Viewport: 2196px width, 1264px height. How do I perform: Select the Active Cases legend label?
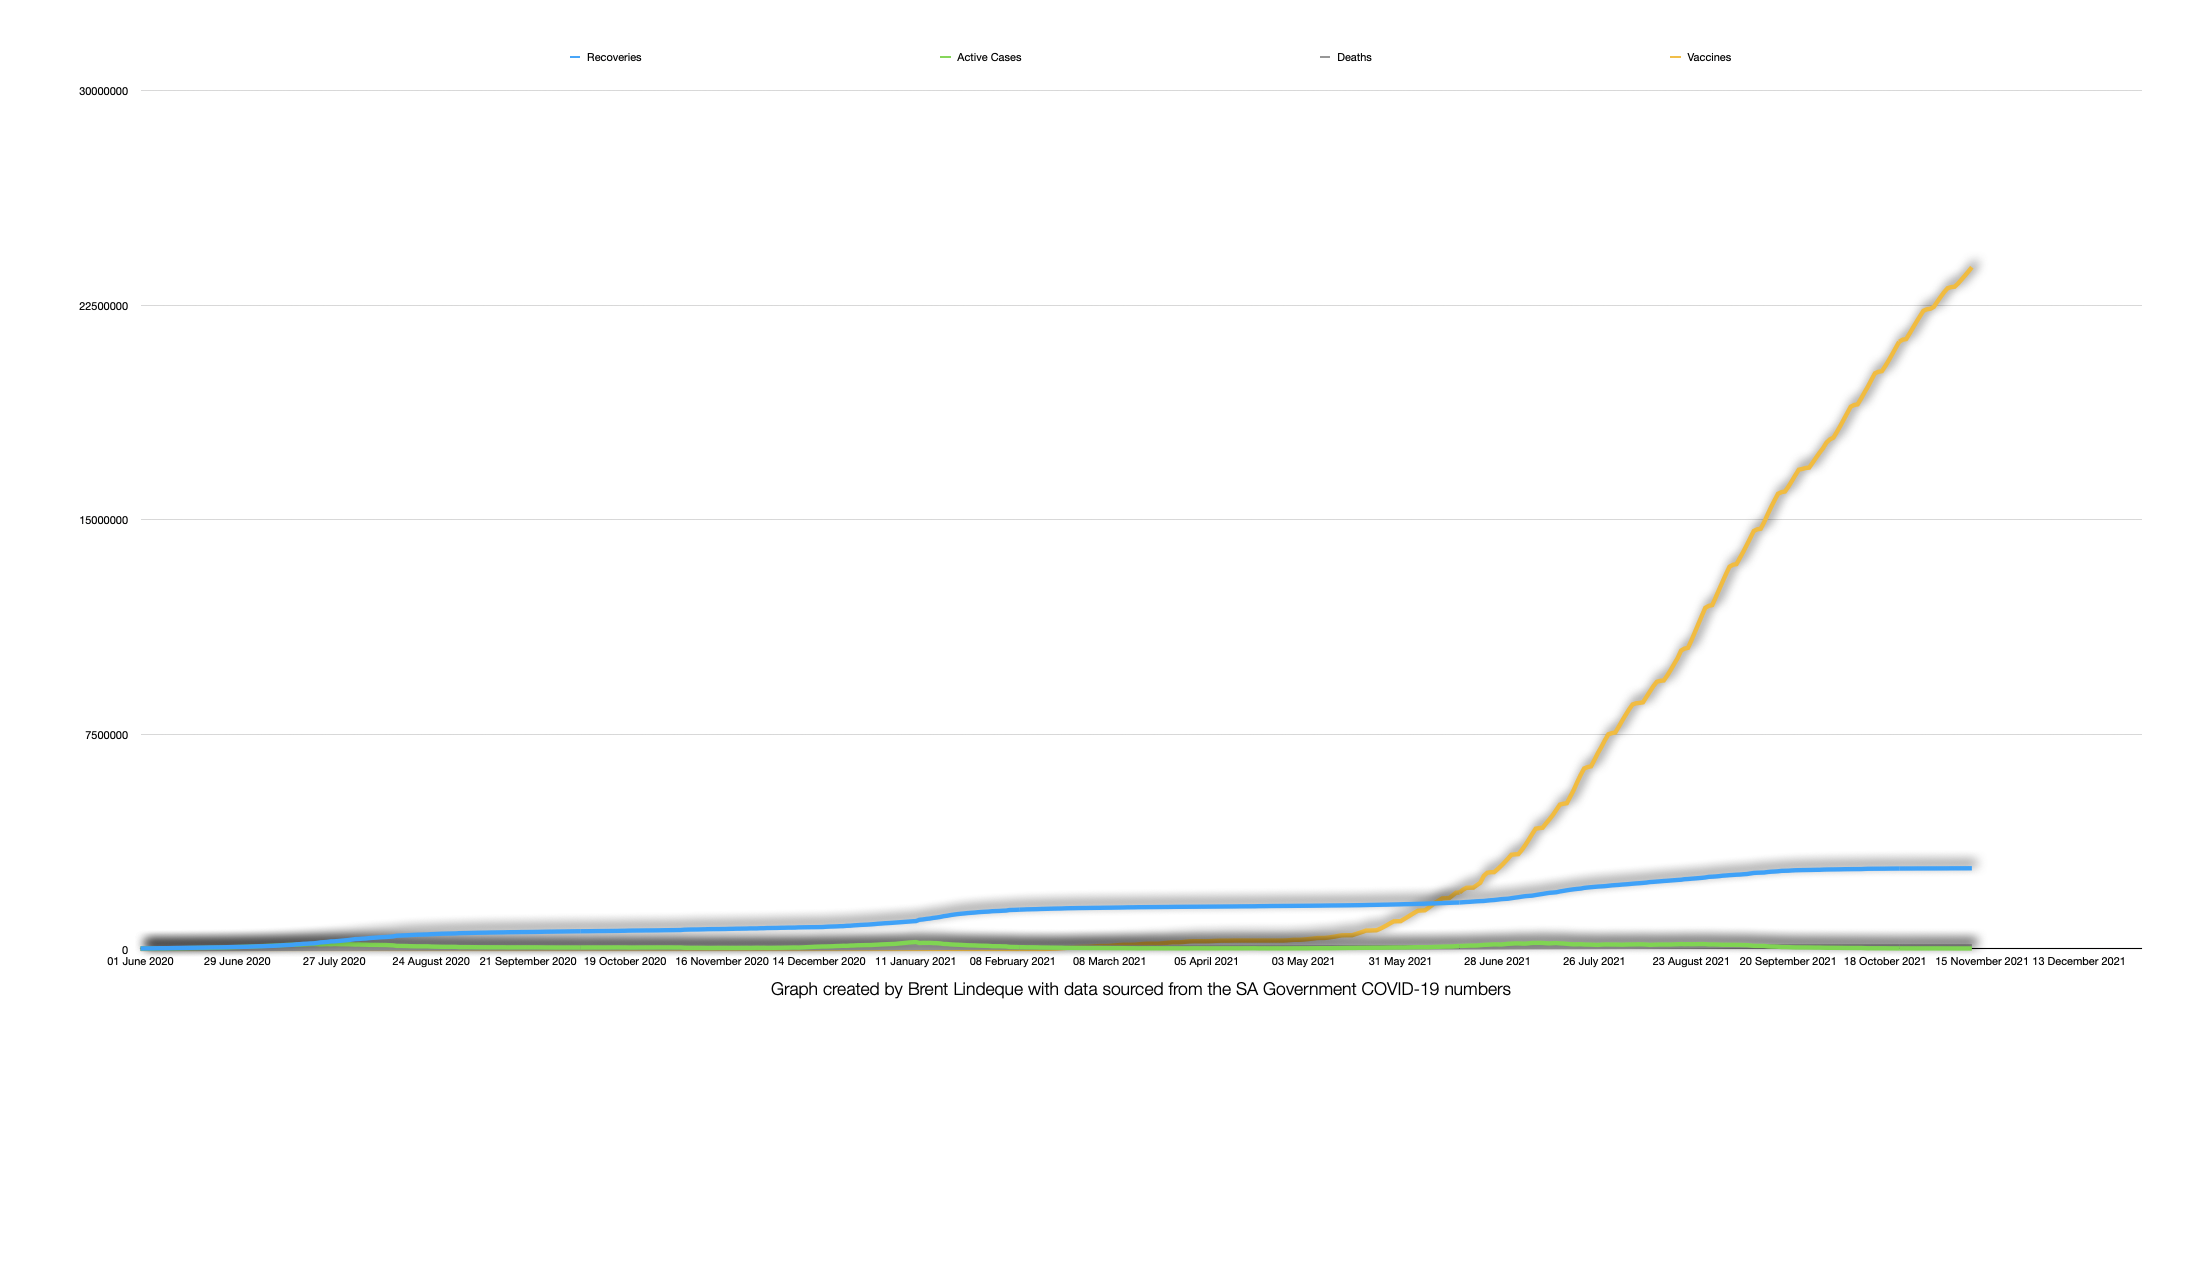[x=989, y=58]
